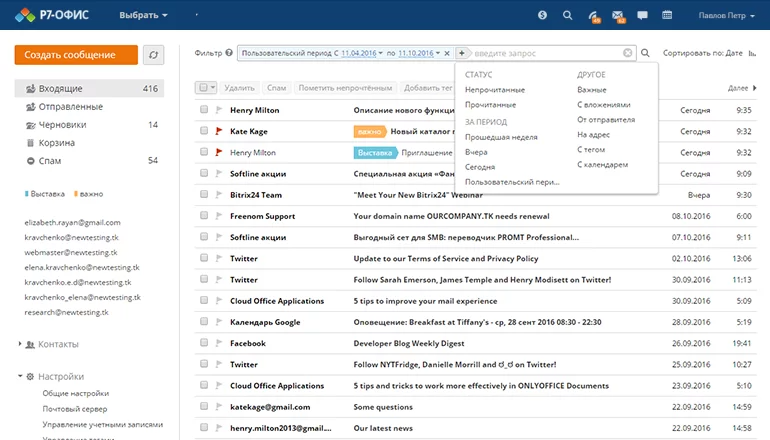This screenshot has width=770, height=440.
Task: Remove the custom period filter with X
Action: tap(447, 53)
